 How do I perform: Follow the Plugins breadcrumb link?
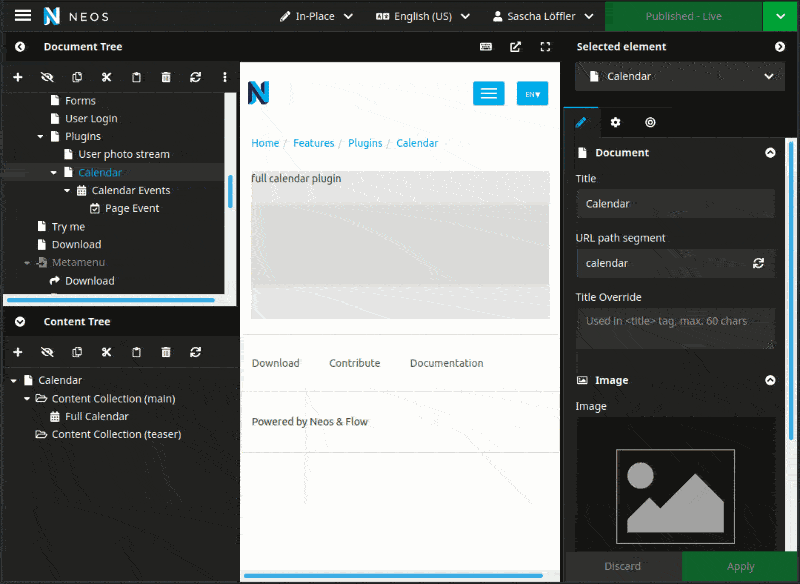pos(365,143)
